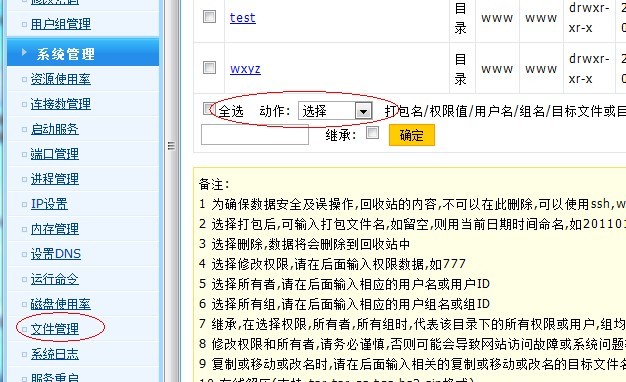Open the wxyz directory link
This screenshot has width=626, height=382.
tap(245, 69)
